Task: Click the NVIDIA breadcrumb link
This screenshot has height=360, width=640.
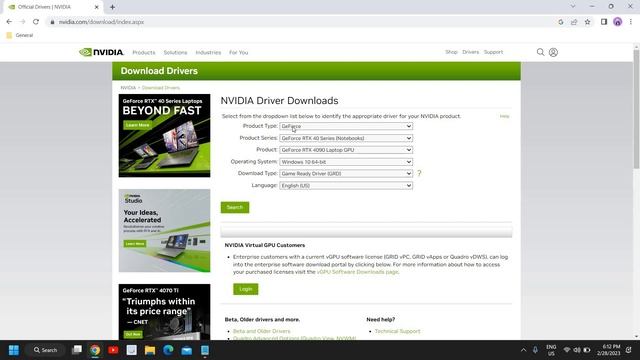Action: tap(128, 88)
